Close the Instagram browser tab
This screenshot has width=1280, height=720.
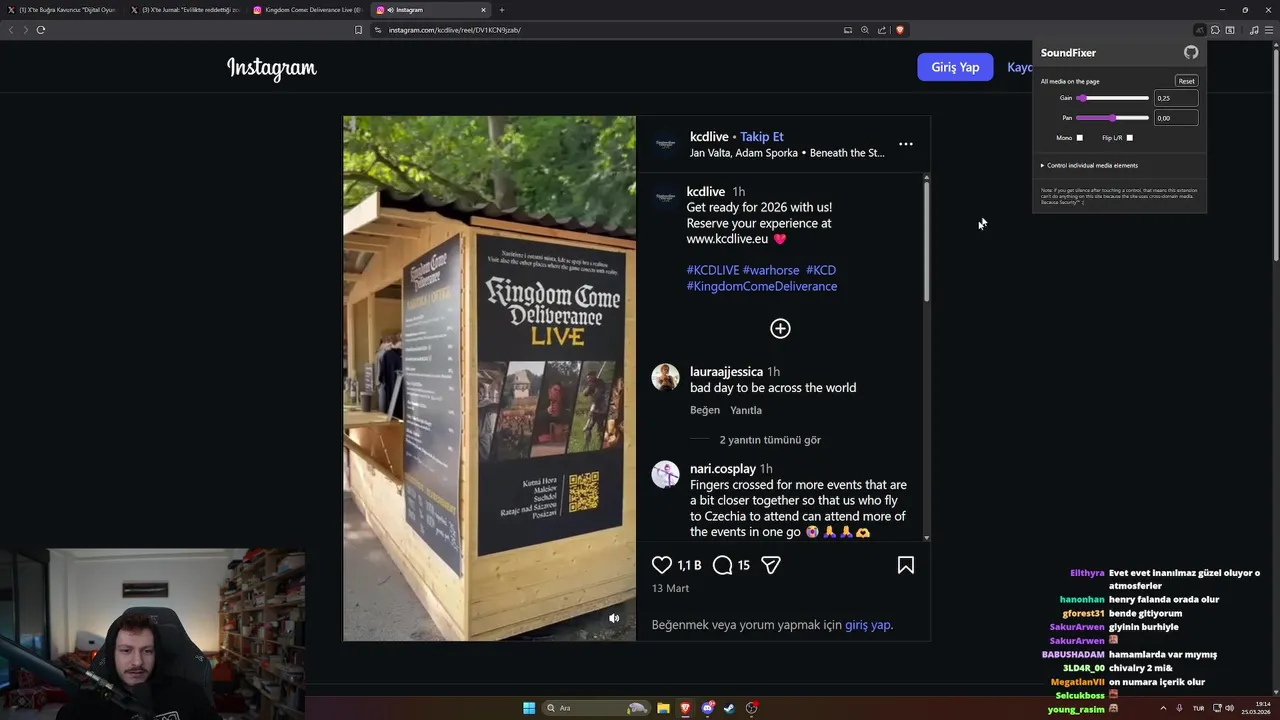[483, 10]
